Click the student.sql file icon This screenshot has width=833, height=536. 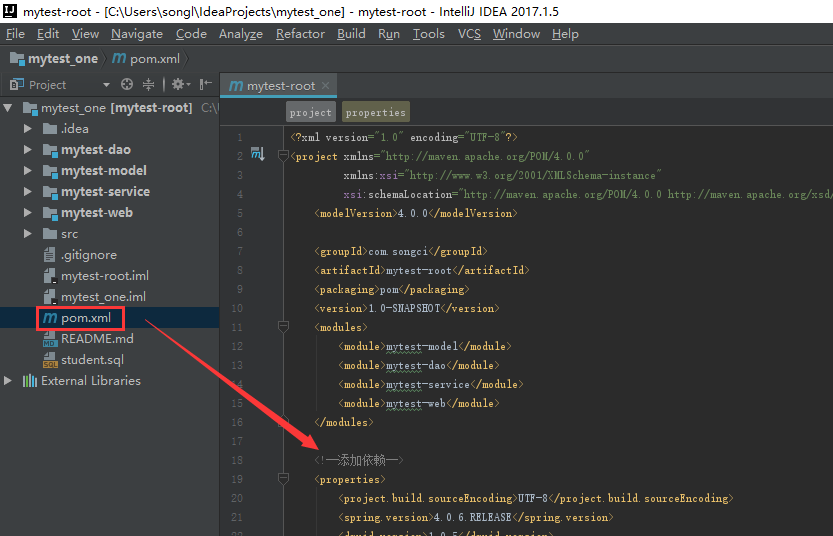[50, 360]
